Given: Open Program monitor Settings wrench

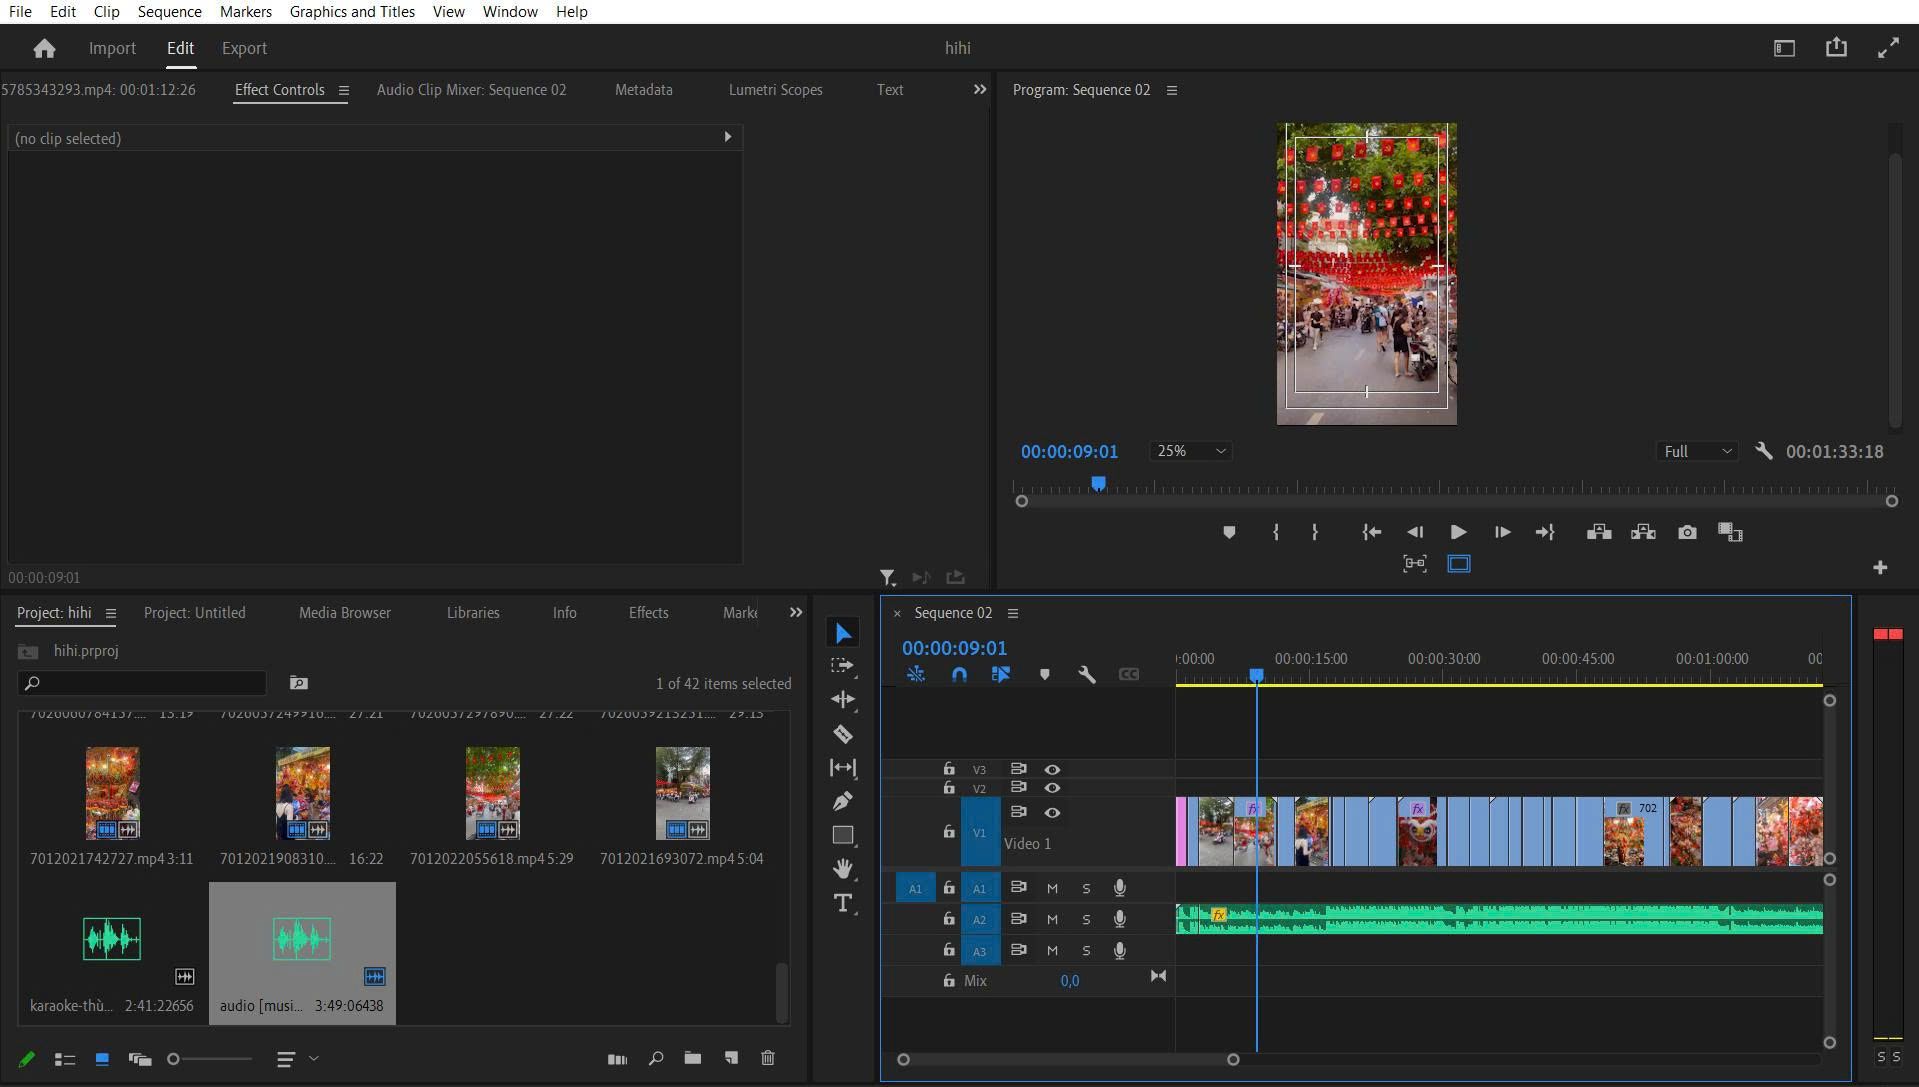Looking at the screenshot, I should (1764, 451).
